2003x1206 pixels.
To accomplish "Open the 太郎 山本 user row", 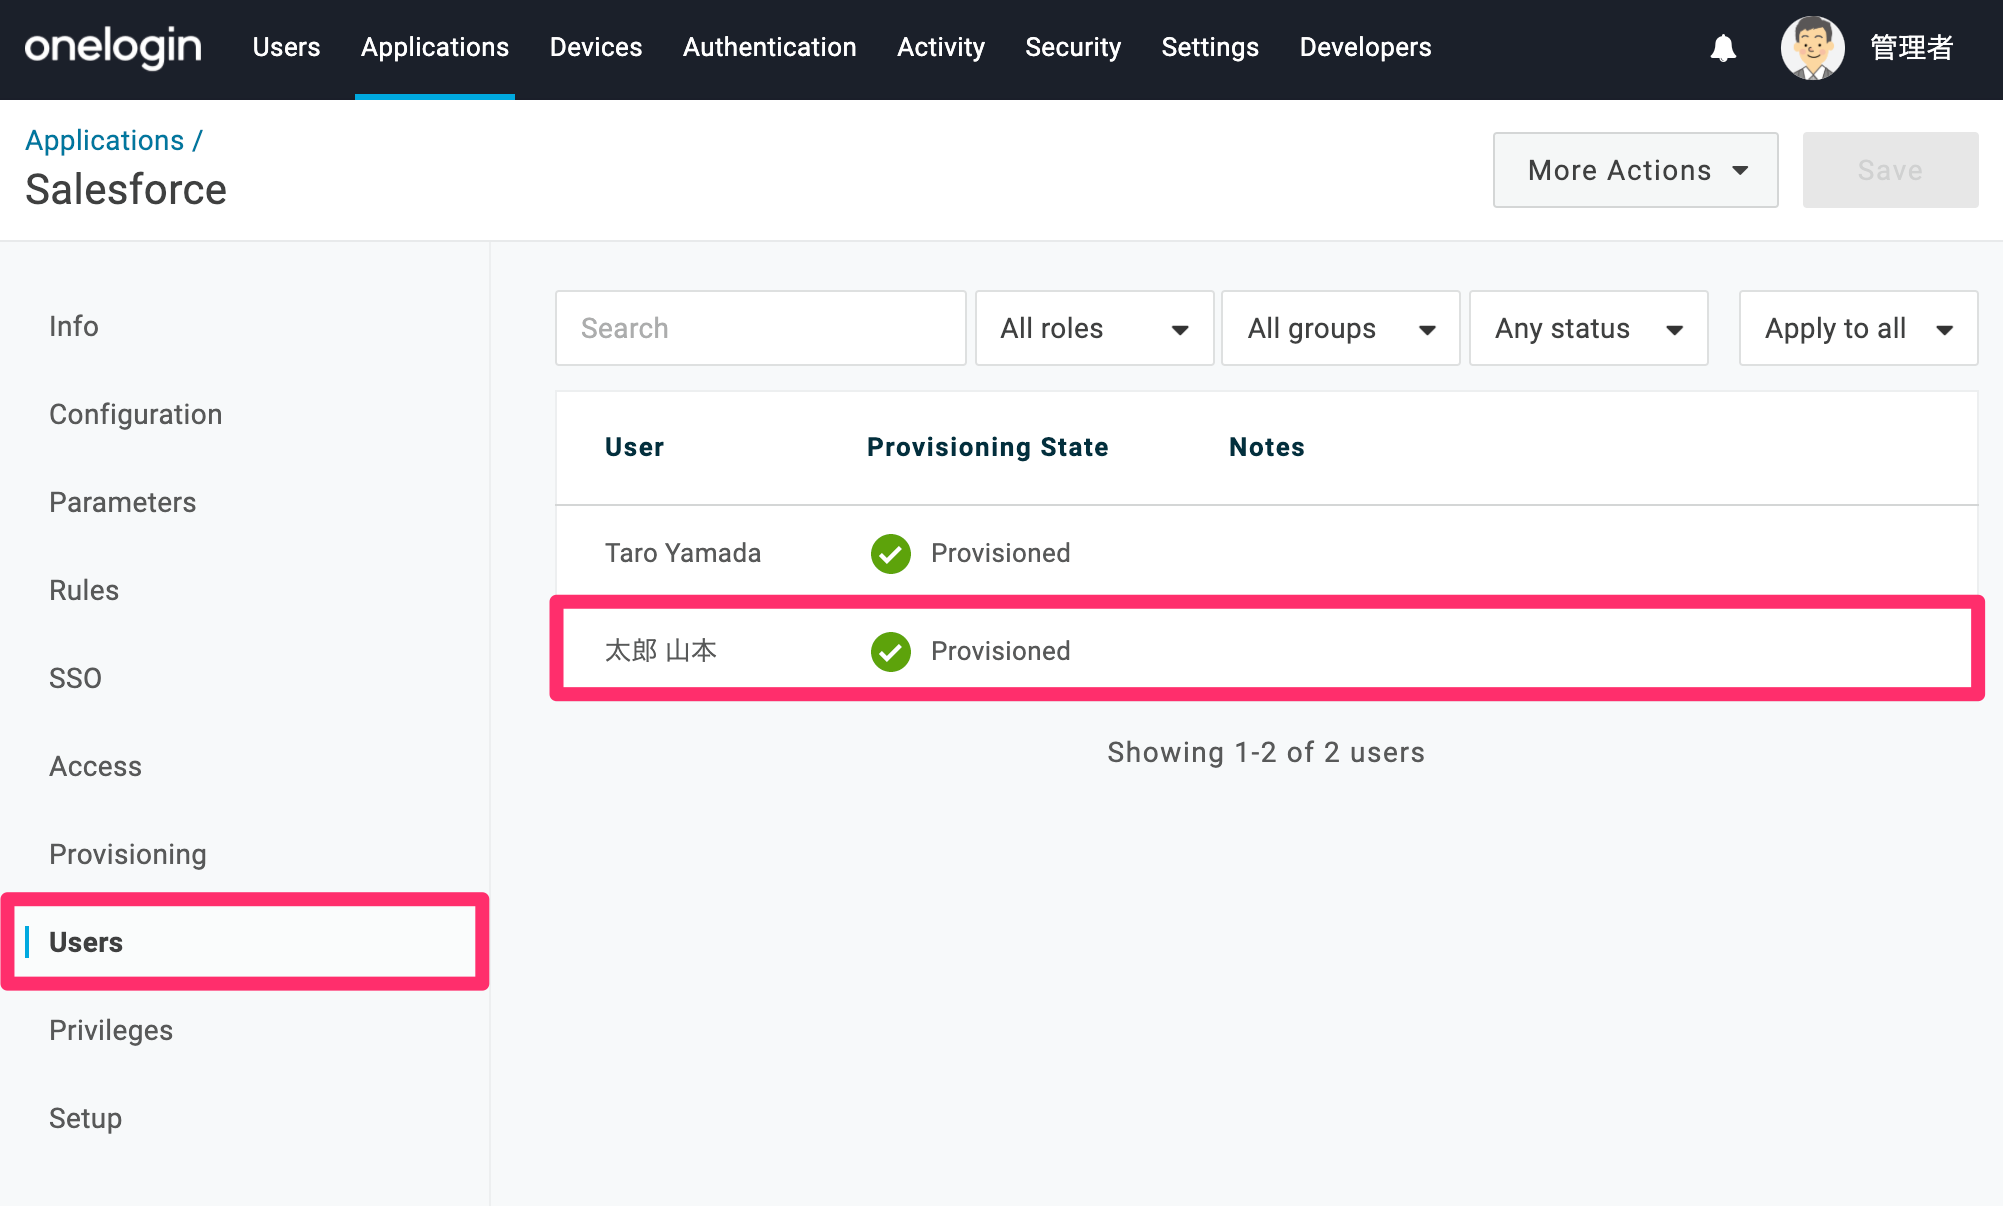I will pos(1266,651).
